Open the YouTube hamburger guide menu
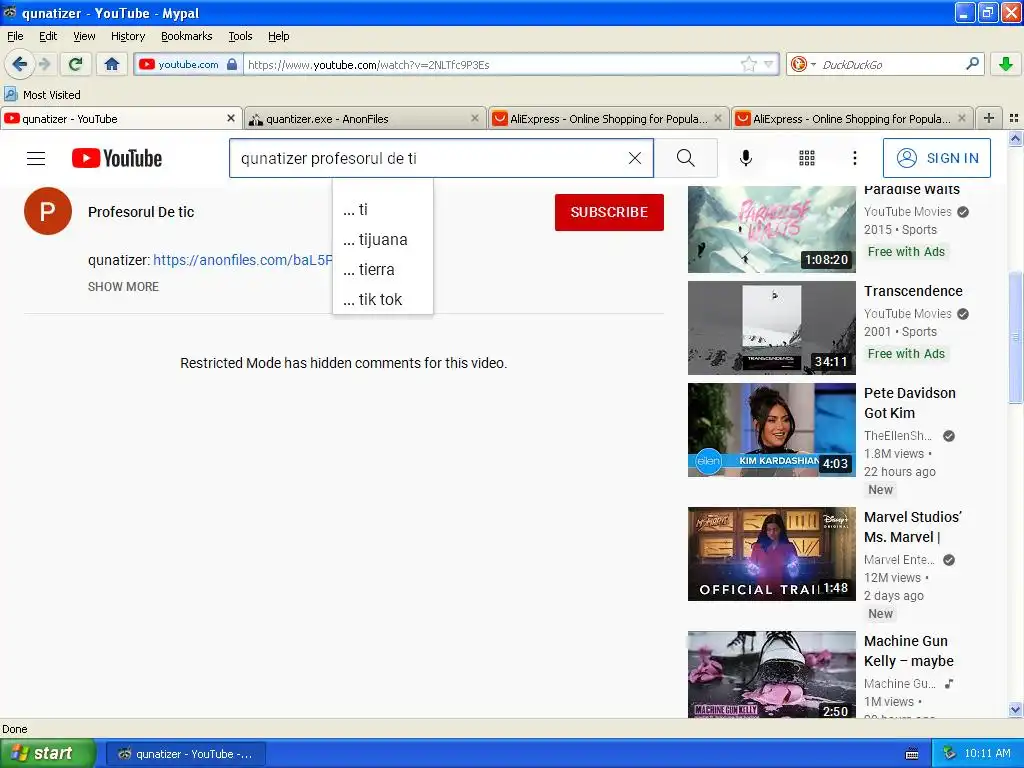The image size is (1024, 768). coord(36,158)
